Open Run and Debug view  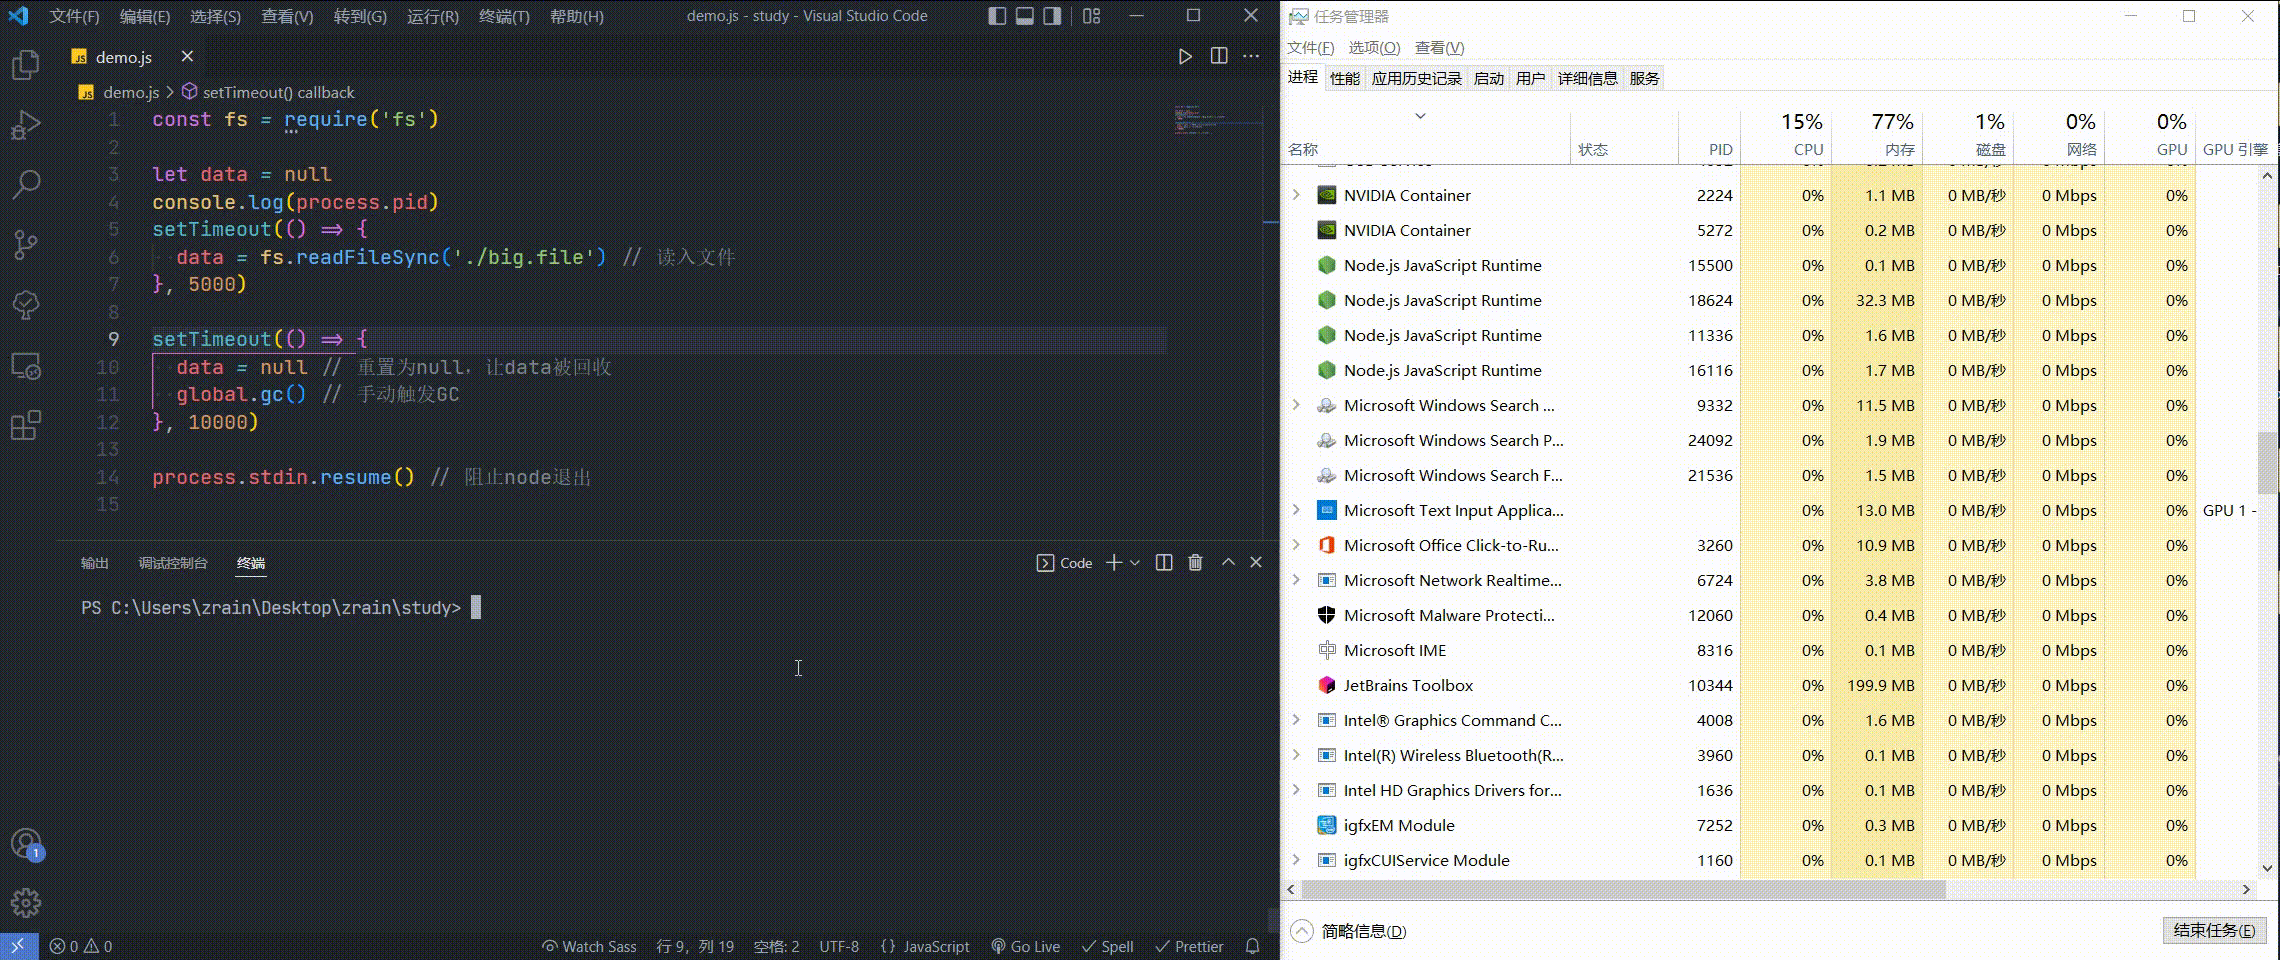pos(26,125)
